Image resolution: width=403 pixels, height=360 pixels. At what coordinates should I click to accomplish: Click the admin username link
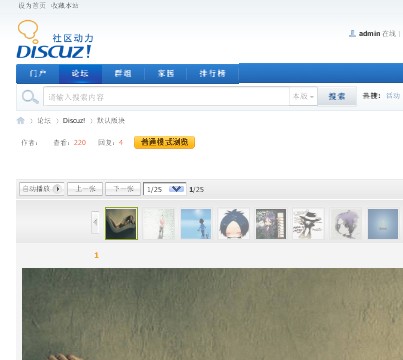(x=369, y=33)
